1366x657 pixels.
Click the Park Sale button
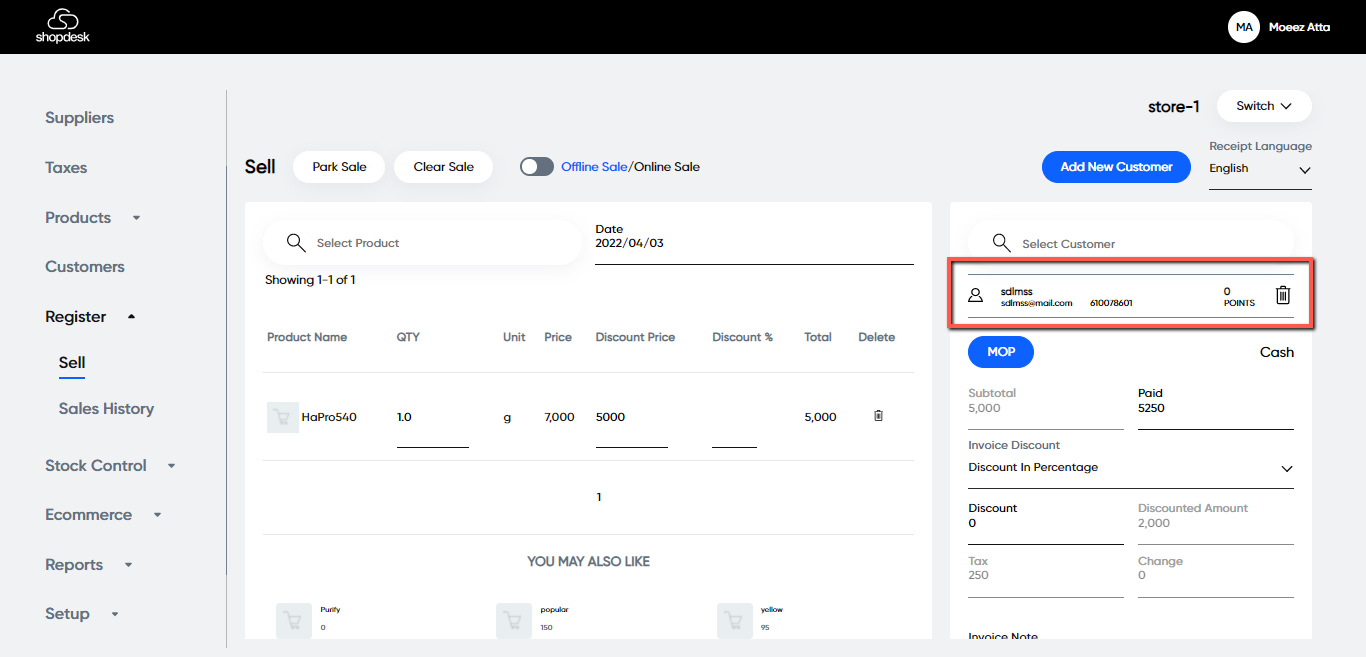coord(339,167)
